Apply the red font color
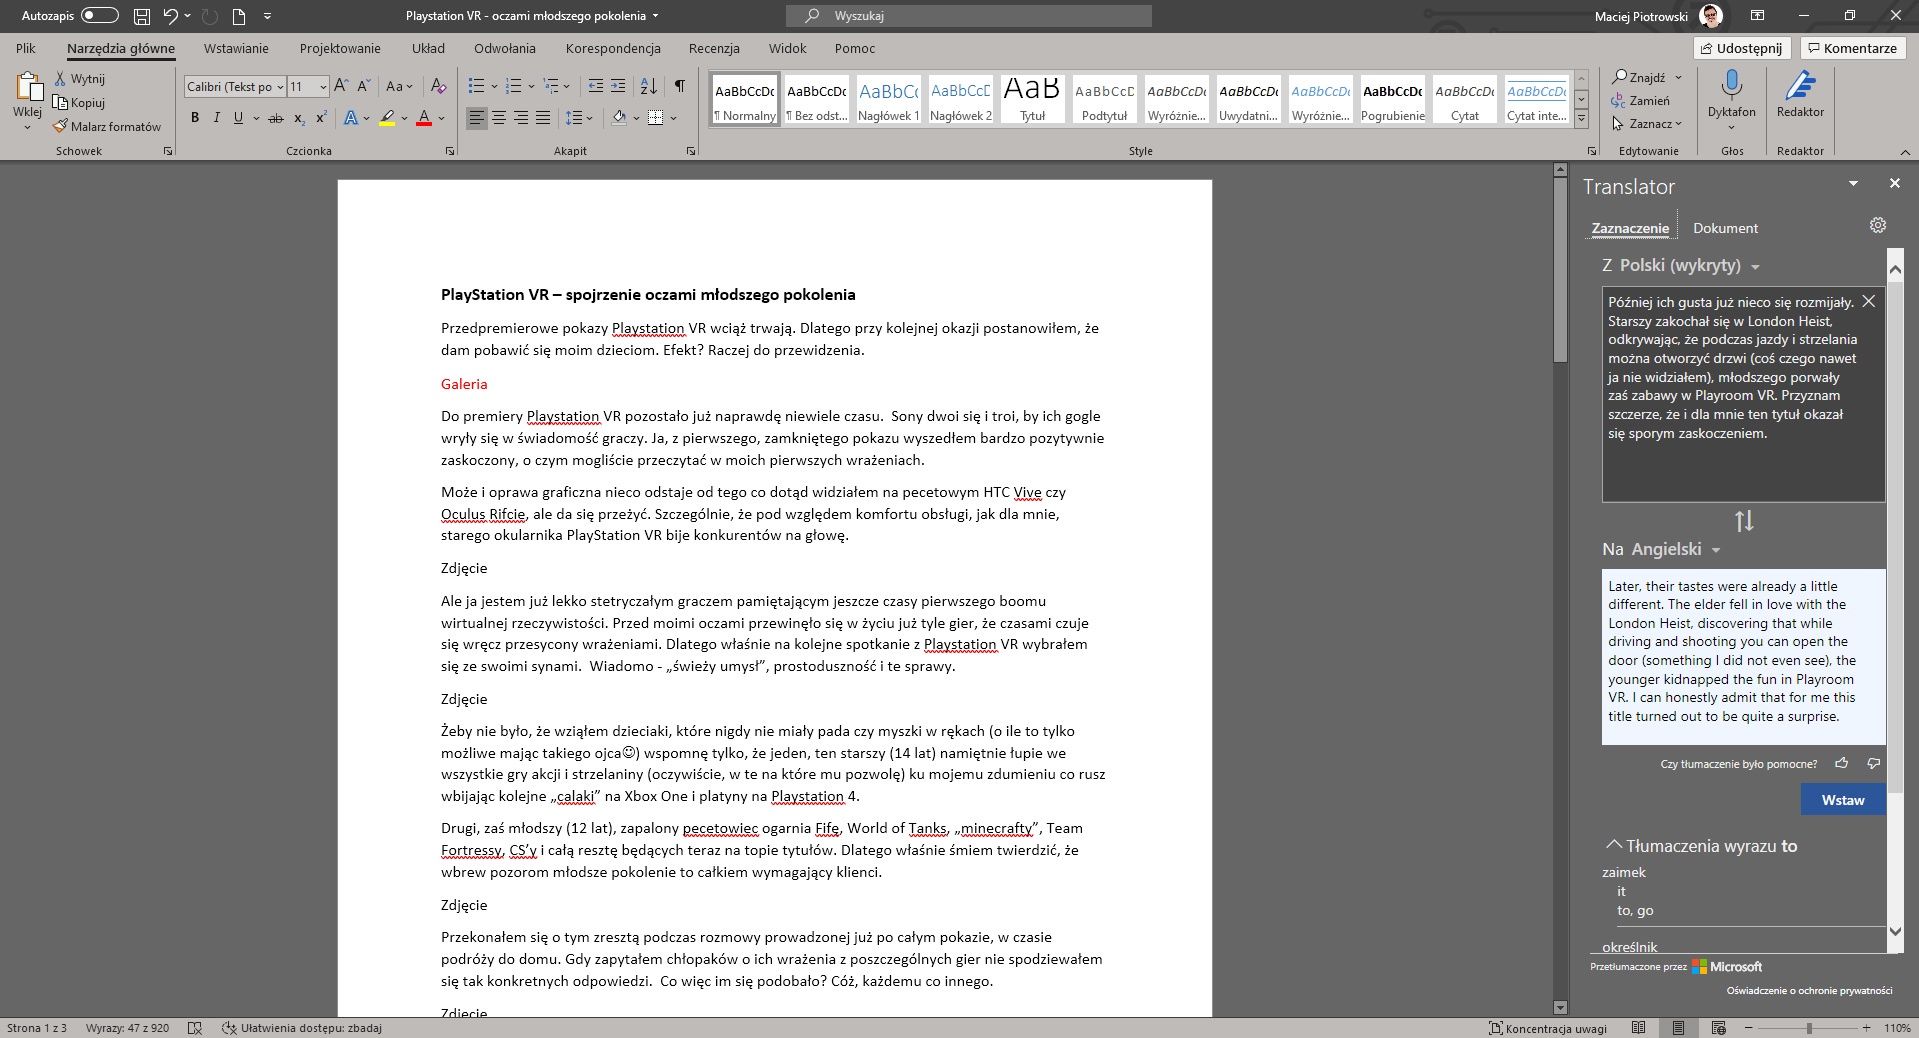 click(x=424, y=118)
